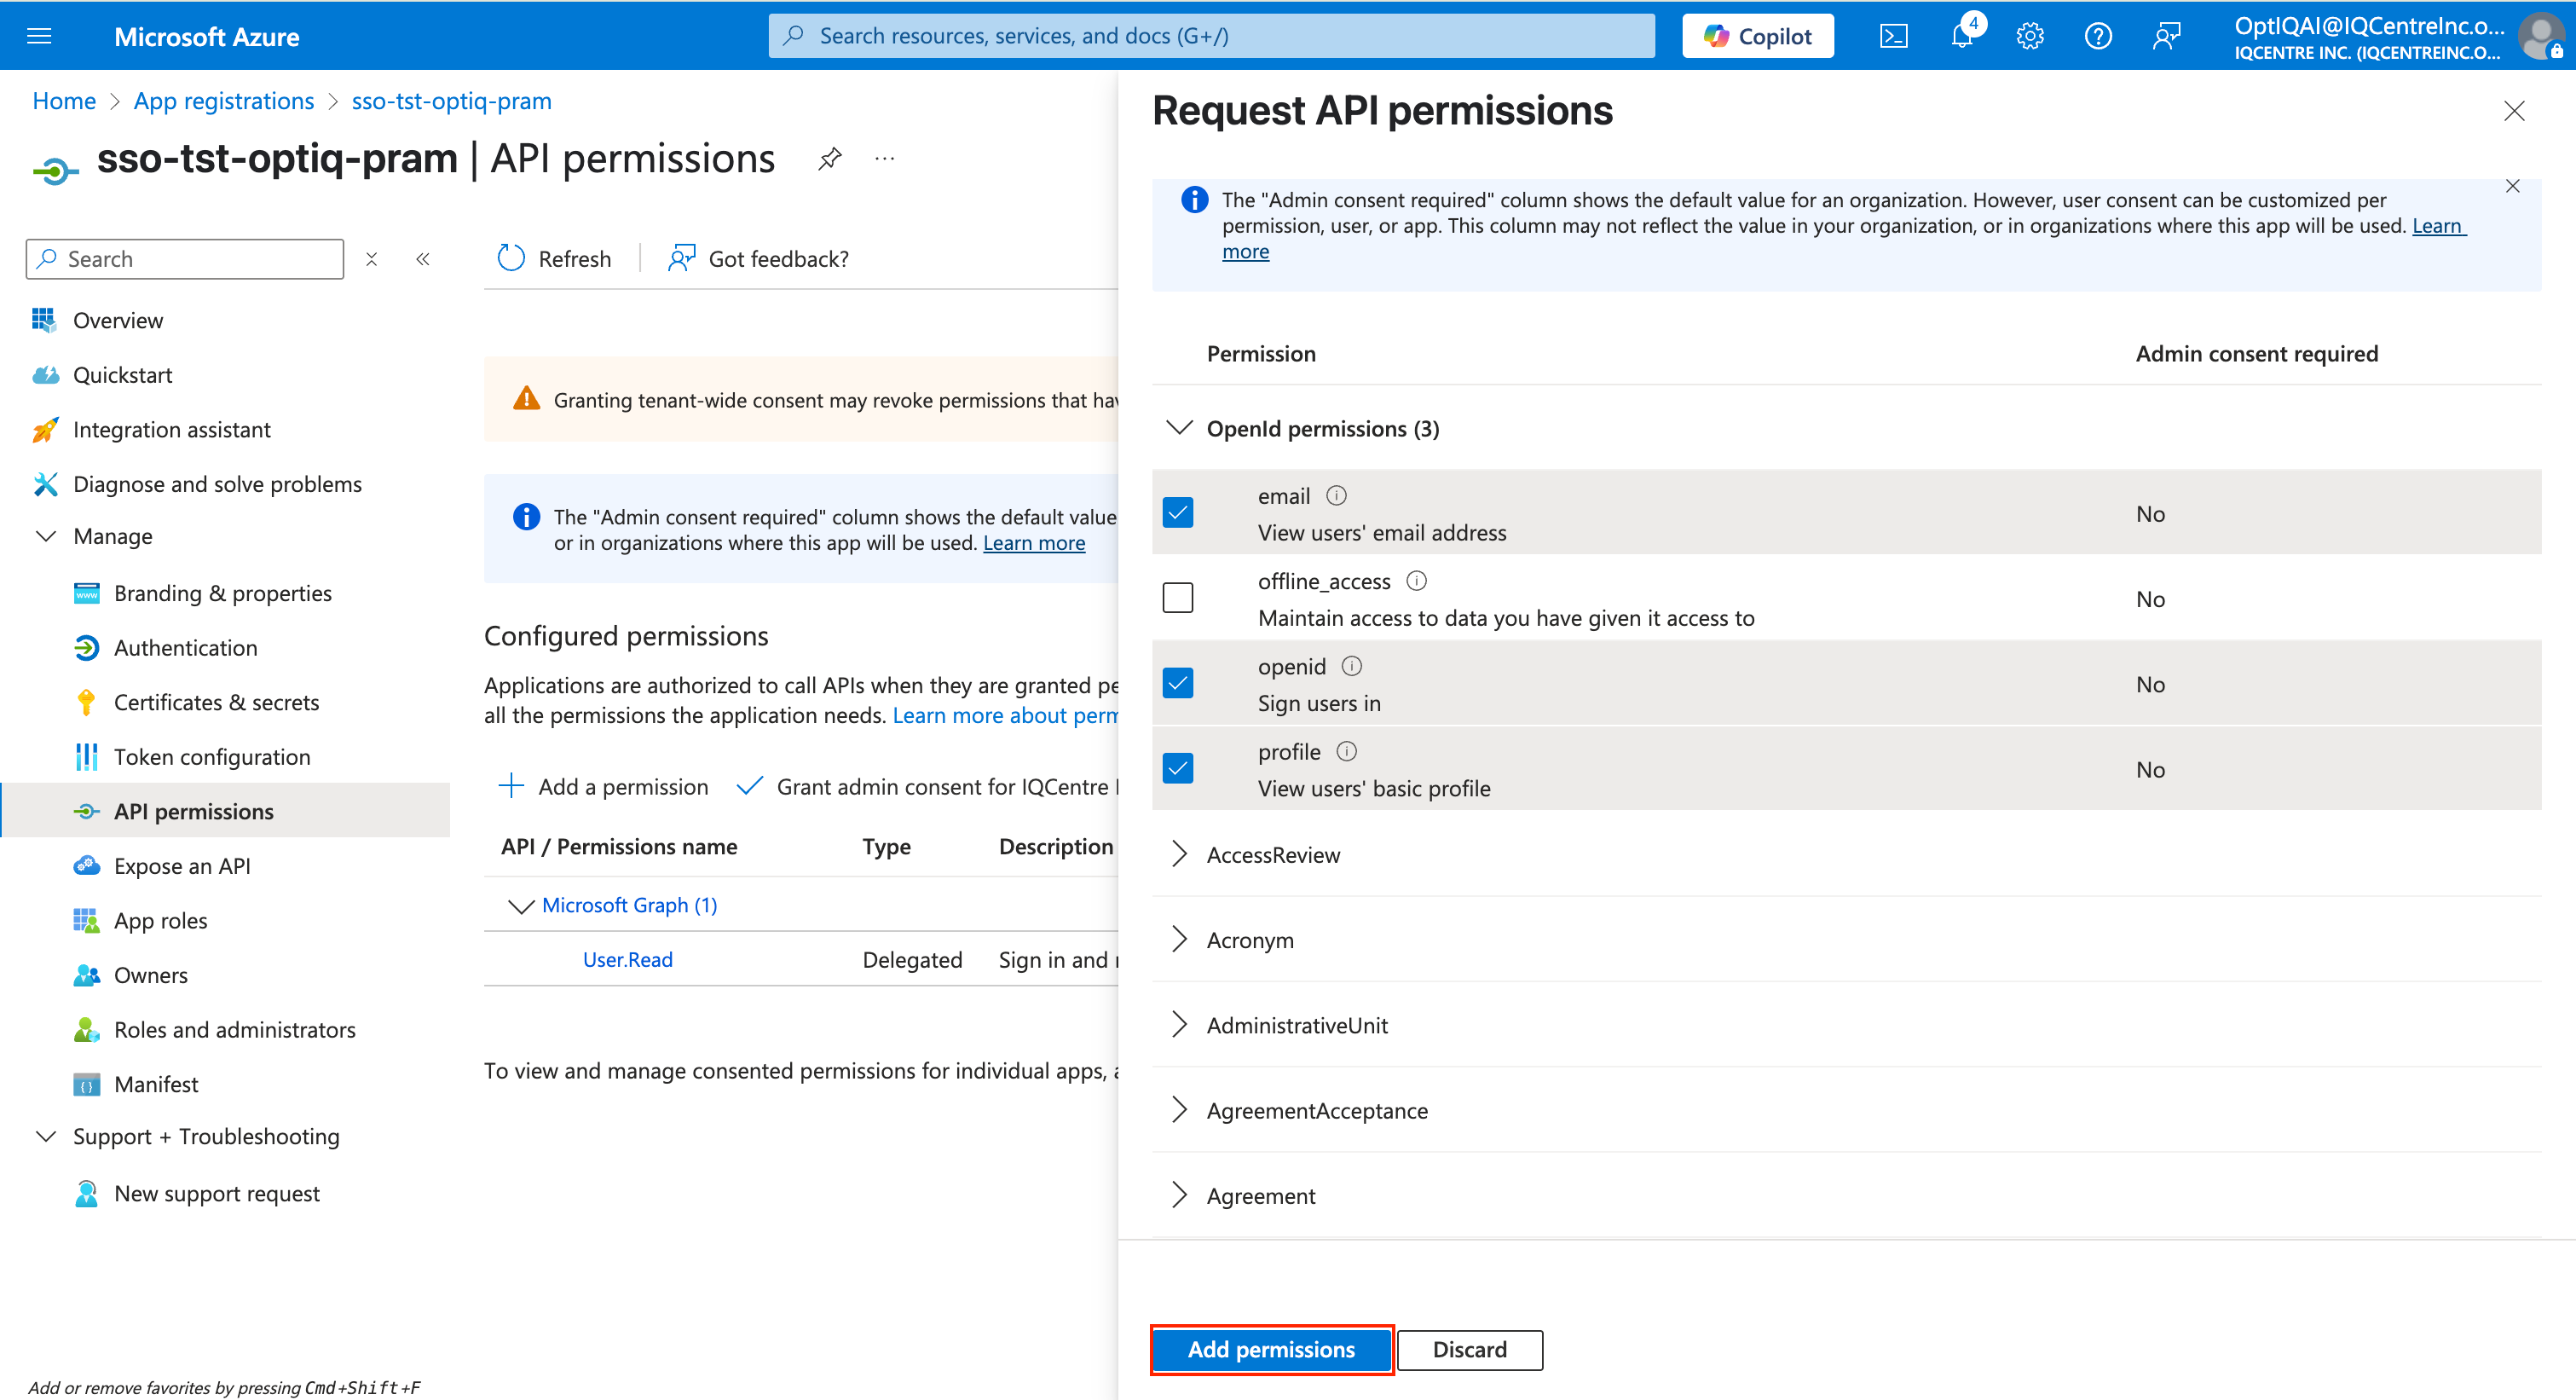Expand the Acronym permission group
This screenshot has width=2576, height=1400.
tap(1180, 939)
